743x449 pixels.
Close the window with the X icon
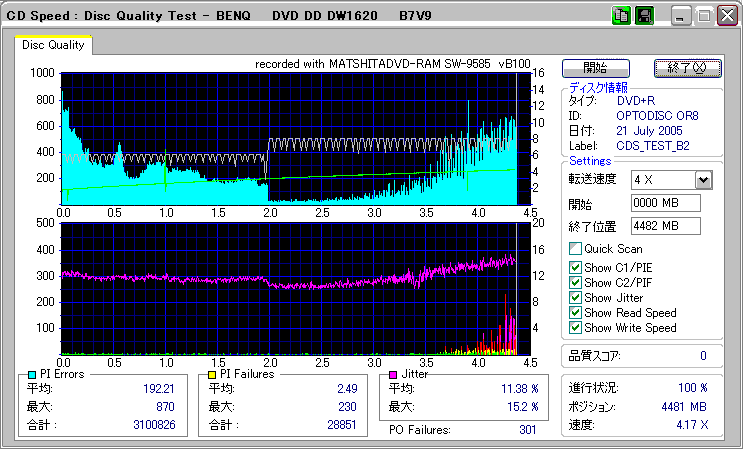click(725, 16)
